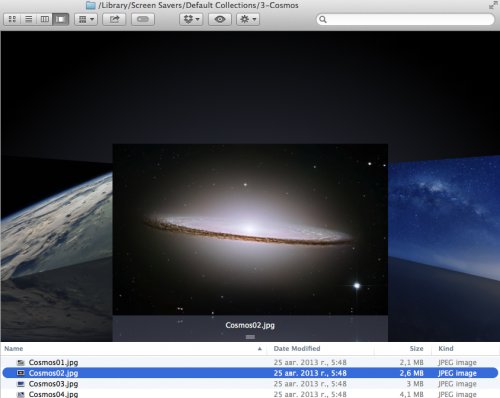This screenshot has height=398, width=500.
Task: Click the date cell of Cosmos03.jpg
Action: [x=310, y=384]
